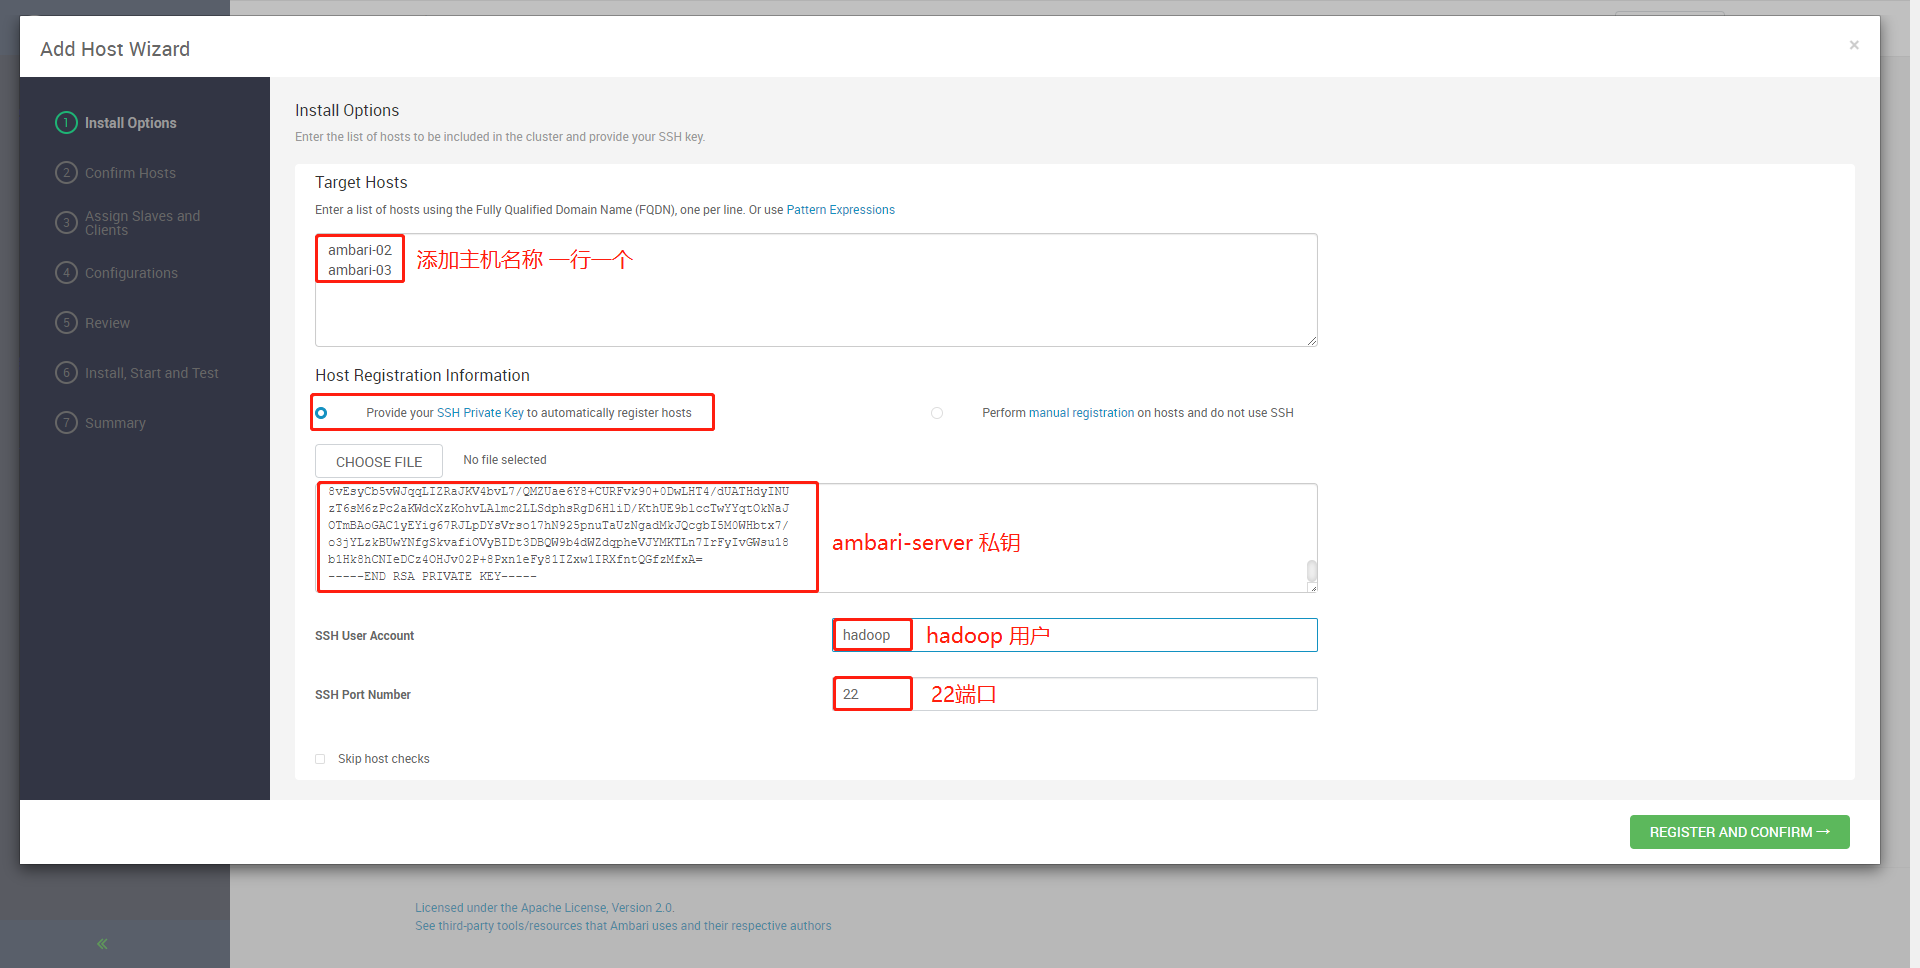Click resize grip of Target Hosts textarea
1920x968 pixels.
coord(1312,341)
